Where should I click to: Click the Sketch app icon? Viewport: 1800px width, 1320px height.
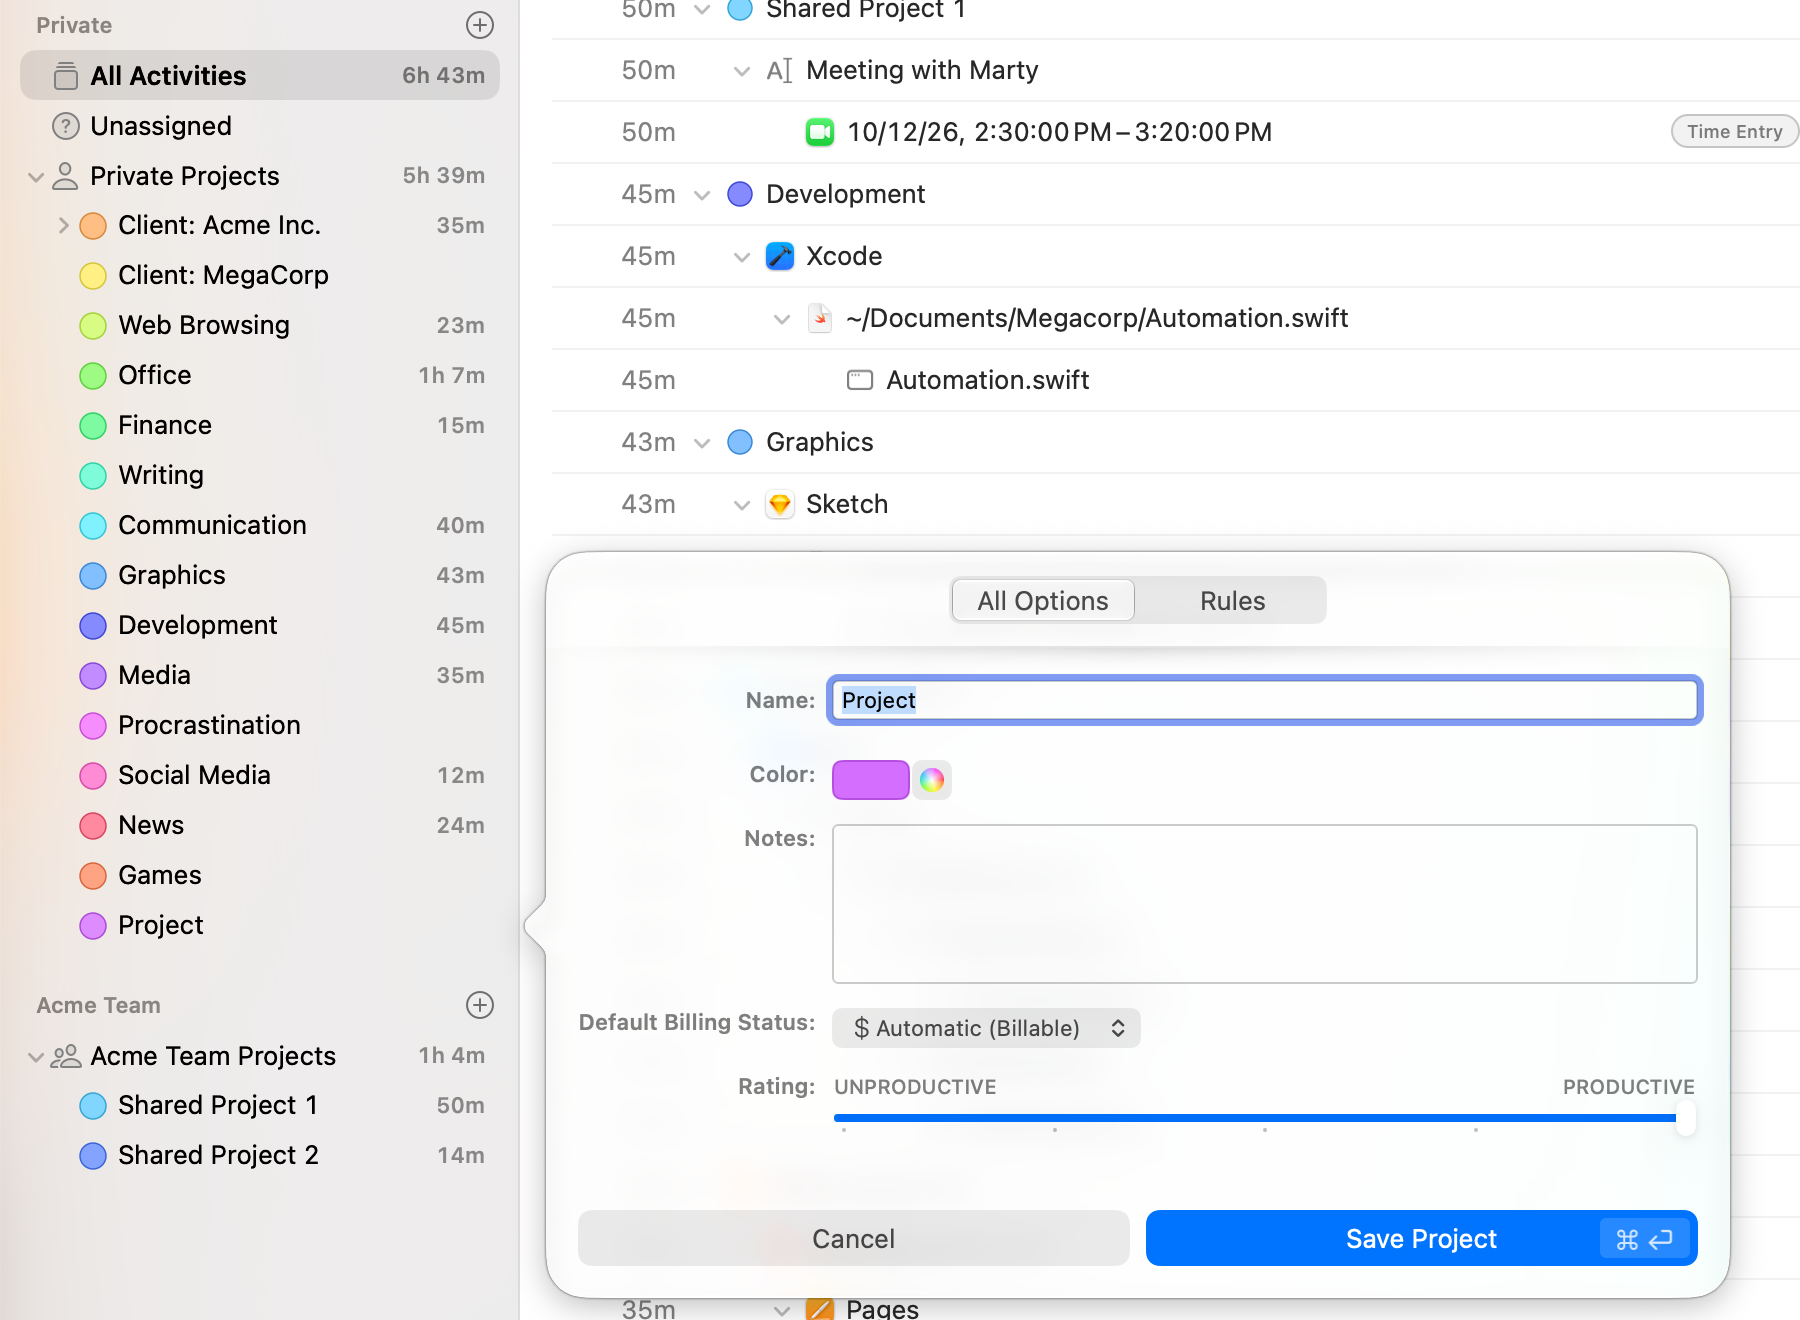780,504
